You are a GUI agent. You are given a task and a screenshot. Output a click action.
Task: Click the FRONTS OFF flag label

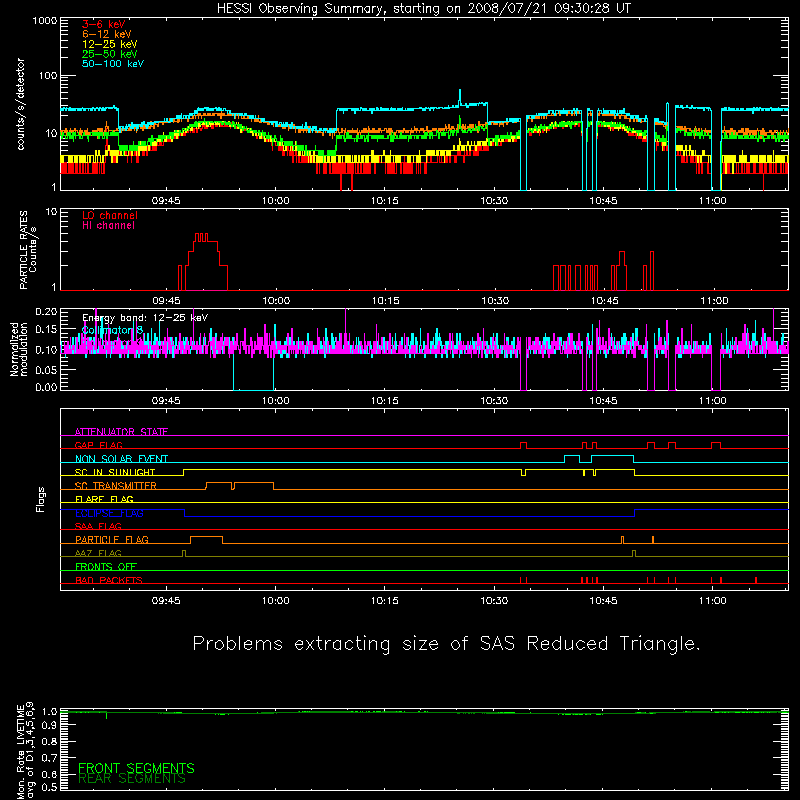click(106, 566)
